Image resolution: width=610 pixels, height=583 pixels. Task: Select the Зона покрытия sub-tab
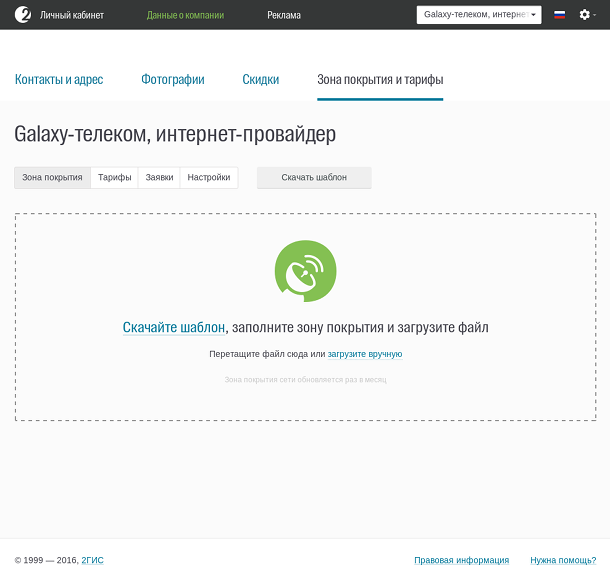[53, 177]
